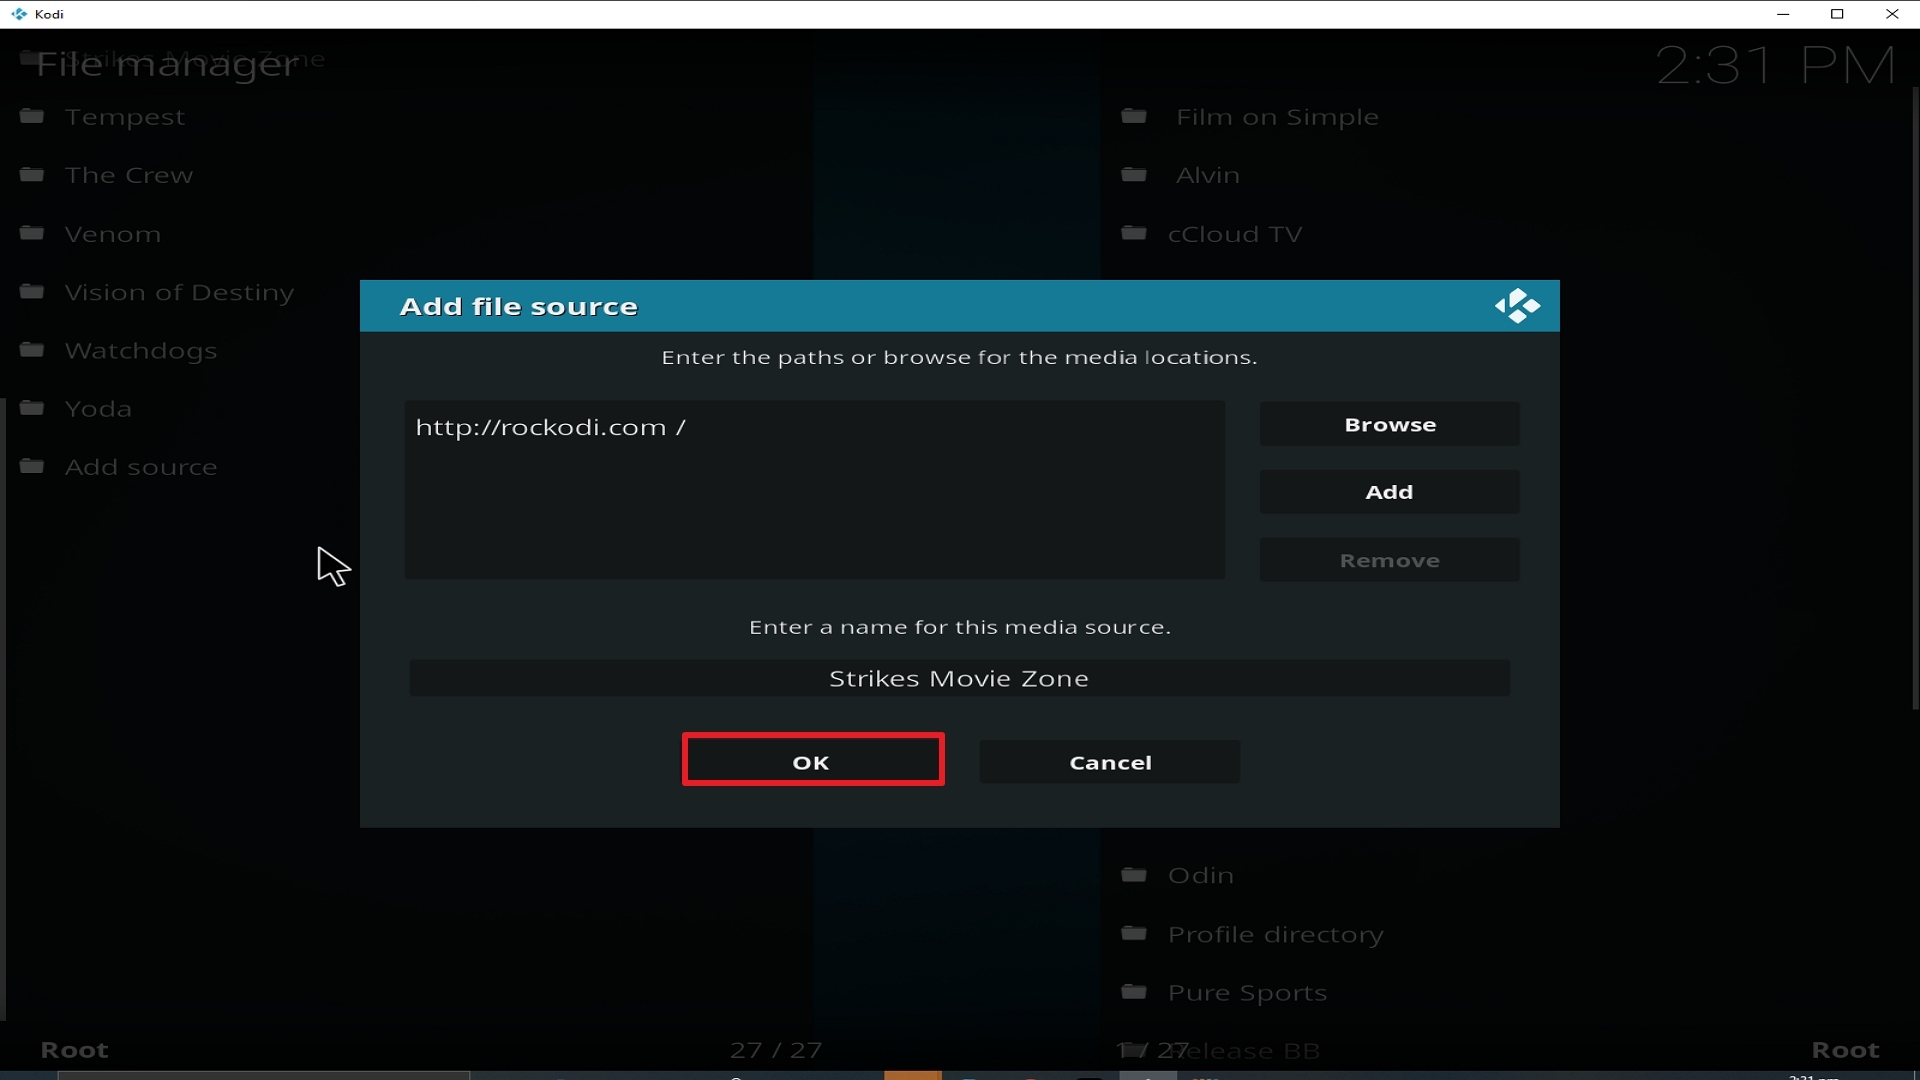This screenshot has width=1920, height=1080.
Task: Edit the http://rockodi.com path entry
Action: 815,427
